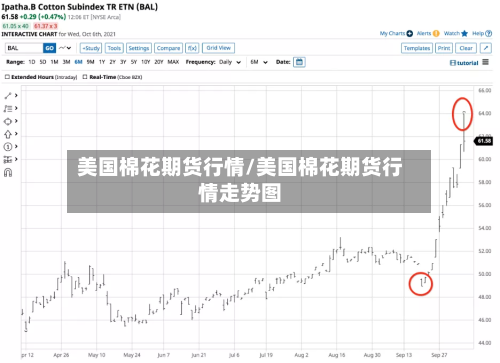
Task: Select the 3Y range
Action: 123,62
